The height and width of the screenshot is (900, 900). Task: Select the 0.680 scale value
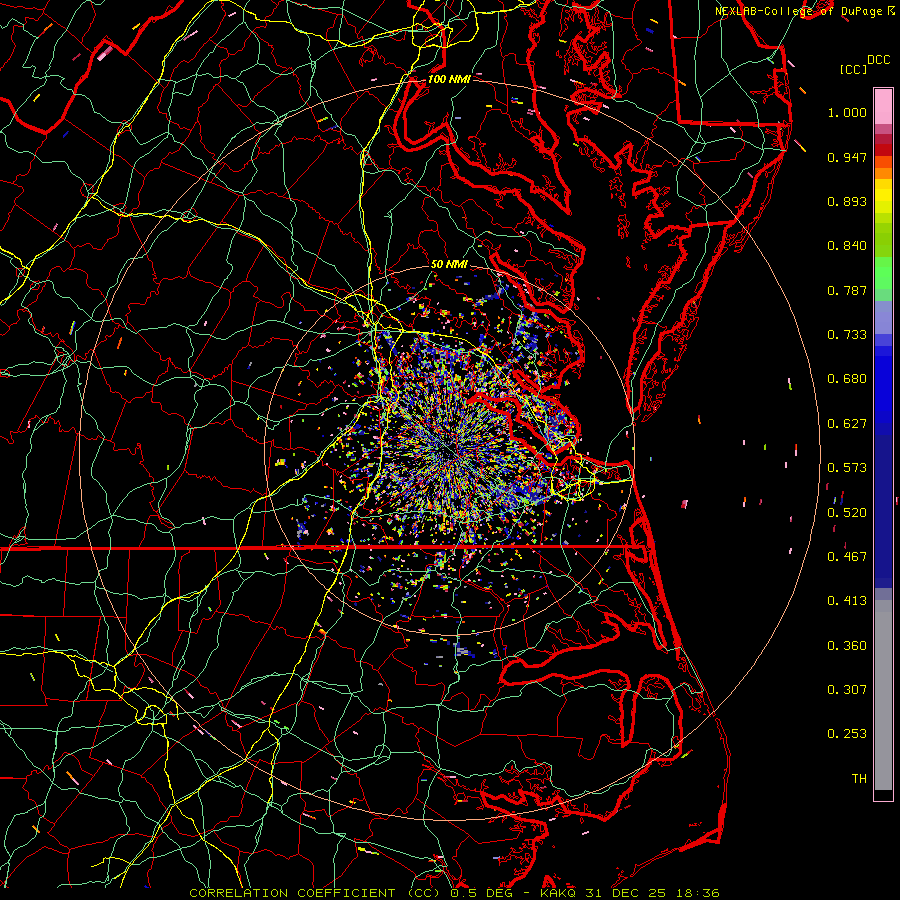pos(847,379)
